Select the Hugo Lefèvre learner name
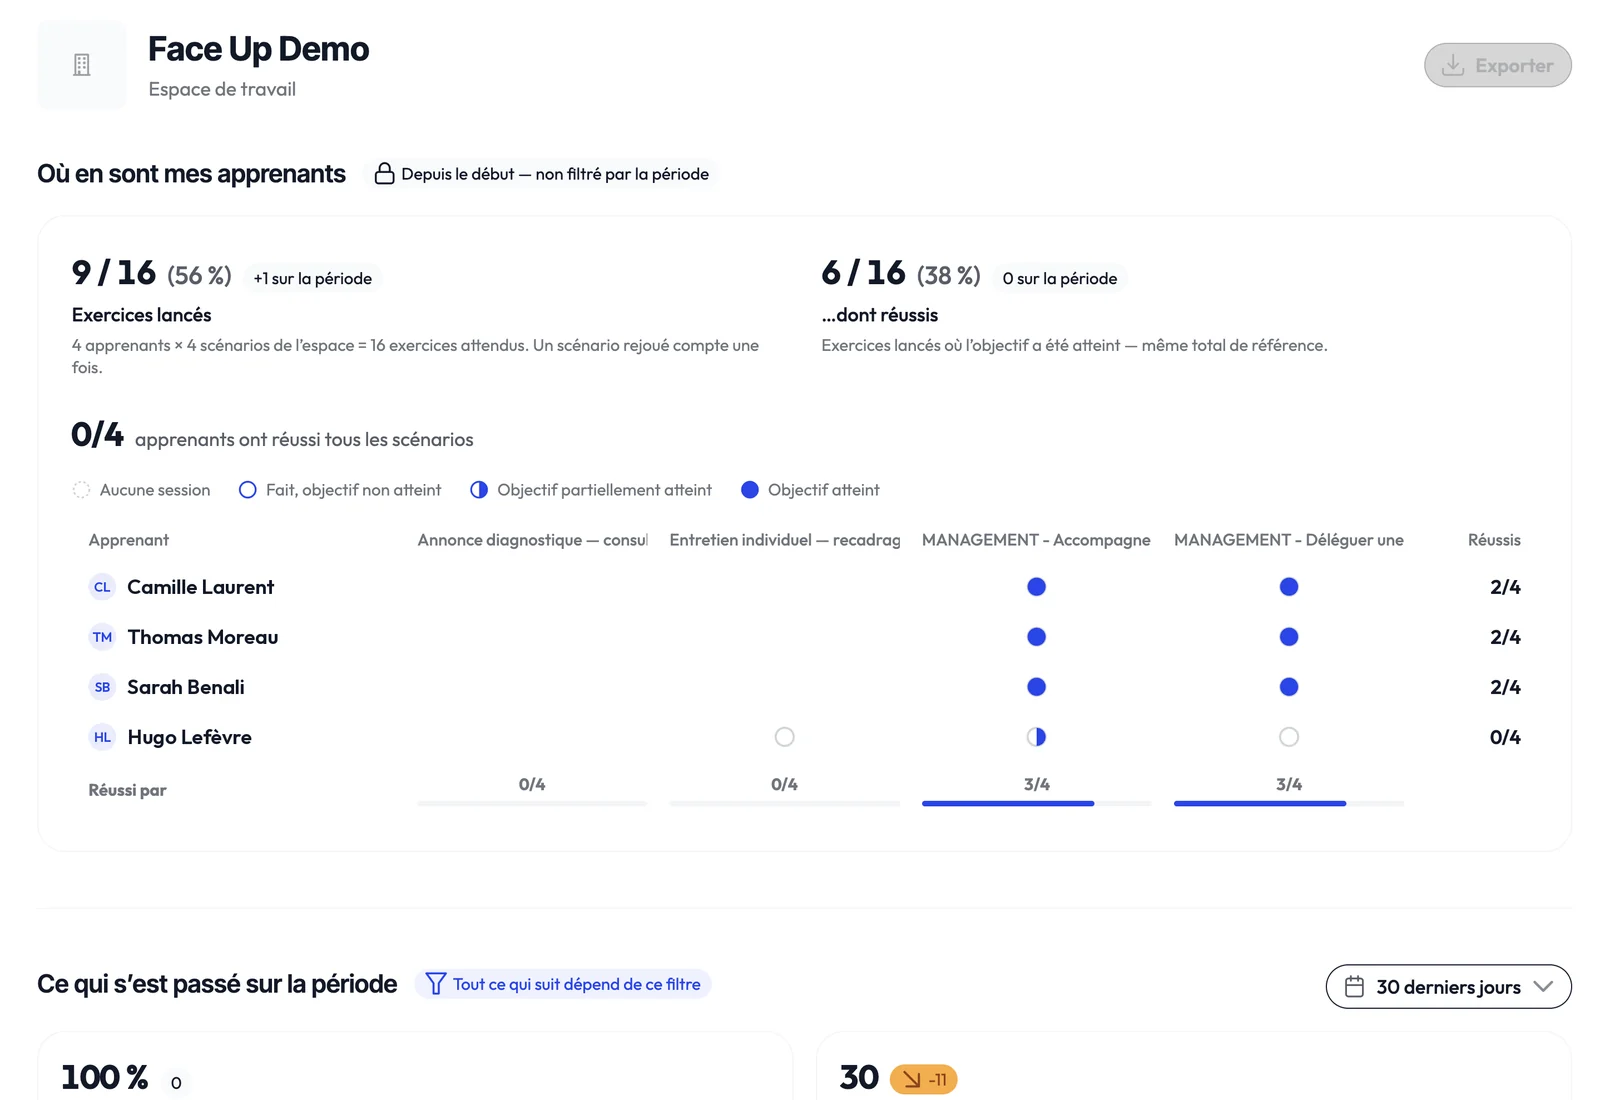The image size is (1600, 1100). point(189,737)
